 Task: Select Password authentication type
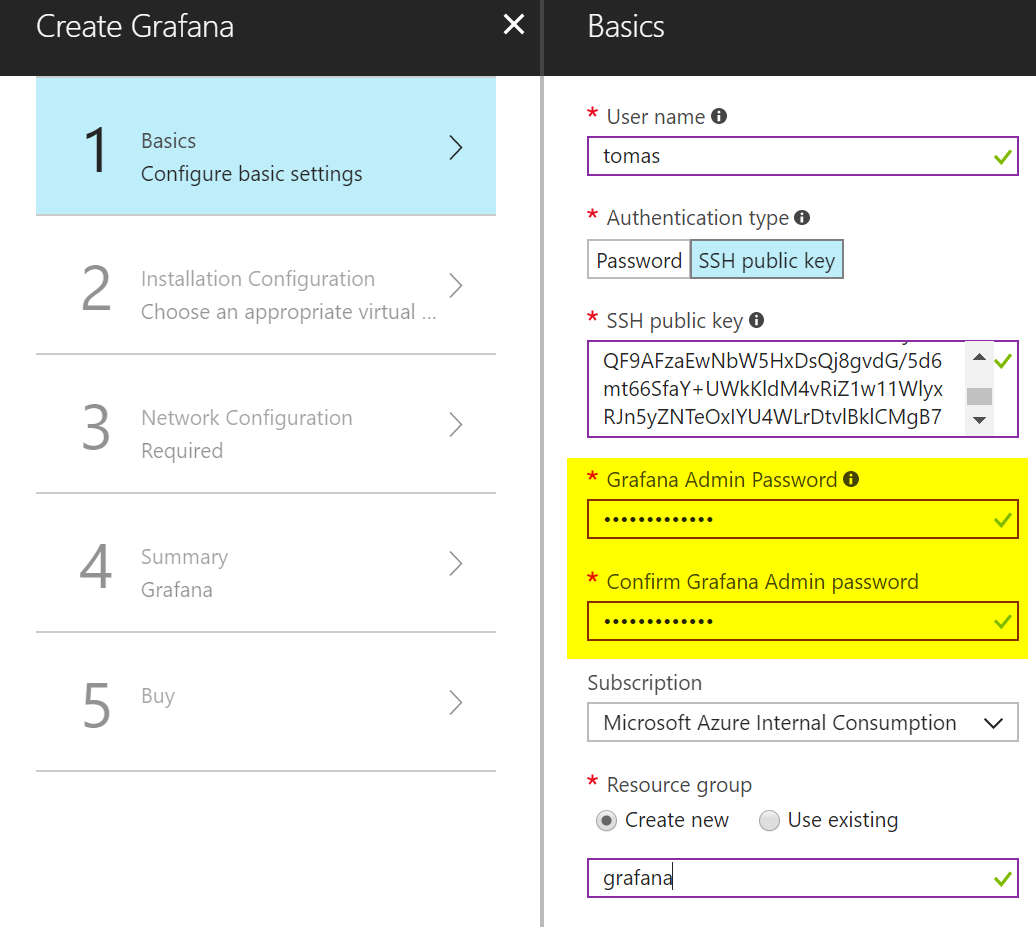pyautogui.click(x=639, y=260)
